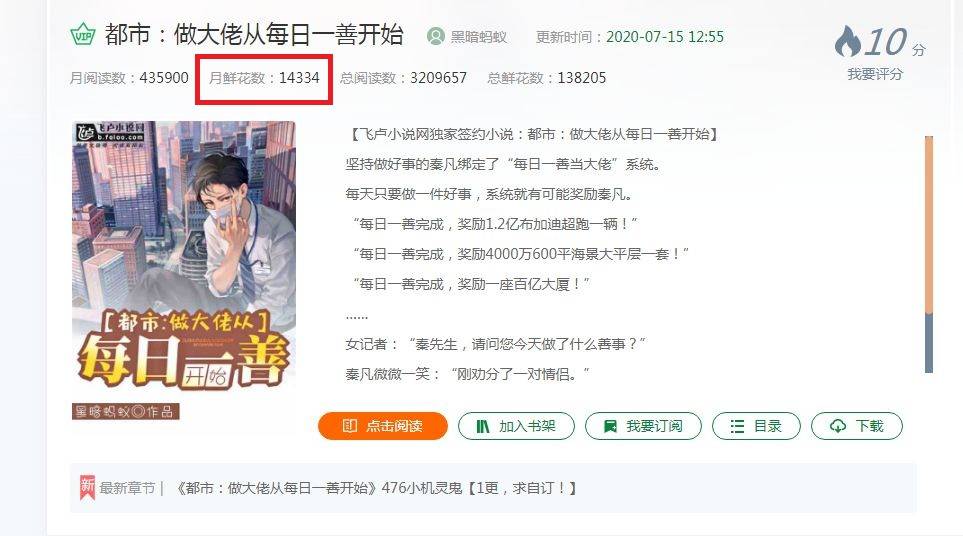Screen dimensions: 963x536
Task: Click the cloud download icon in 下载
Action: click(x=838, y=426)
